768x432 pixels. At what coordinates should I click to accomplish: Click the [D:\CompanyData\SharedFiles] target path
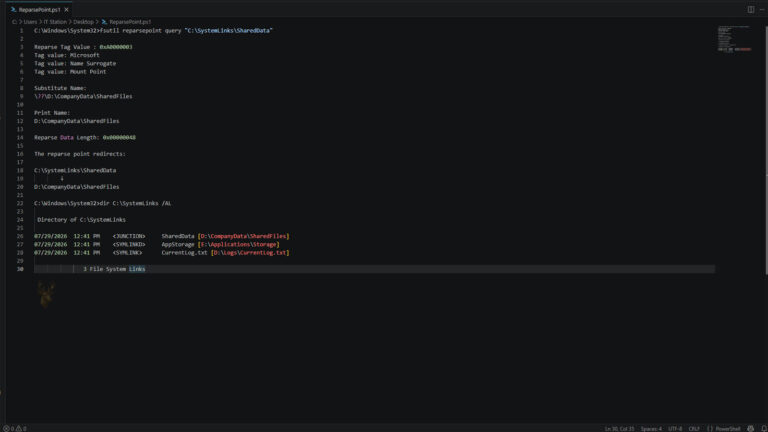(x=243, y=236)
